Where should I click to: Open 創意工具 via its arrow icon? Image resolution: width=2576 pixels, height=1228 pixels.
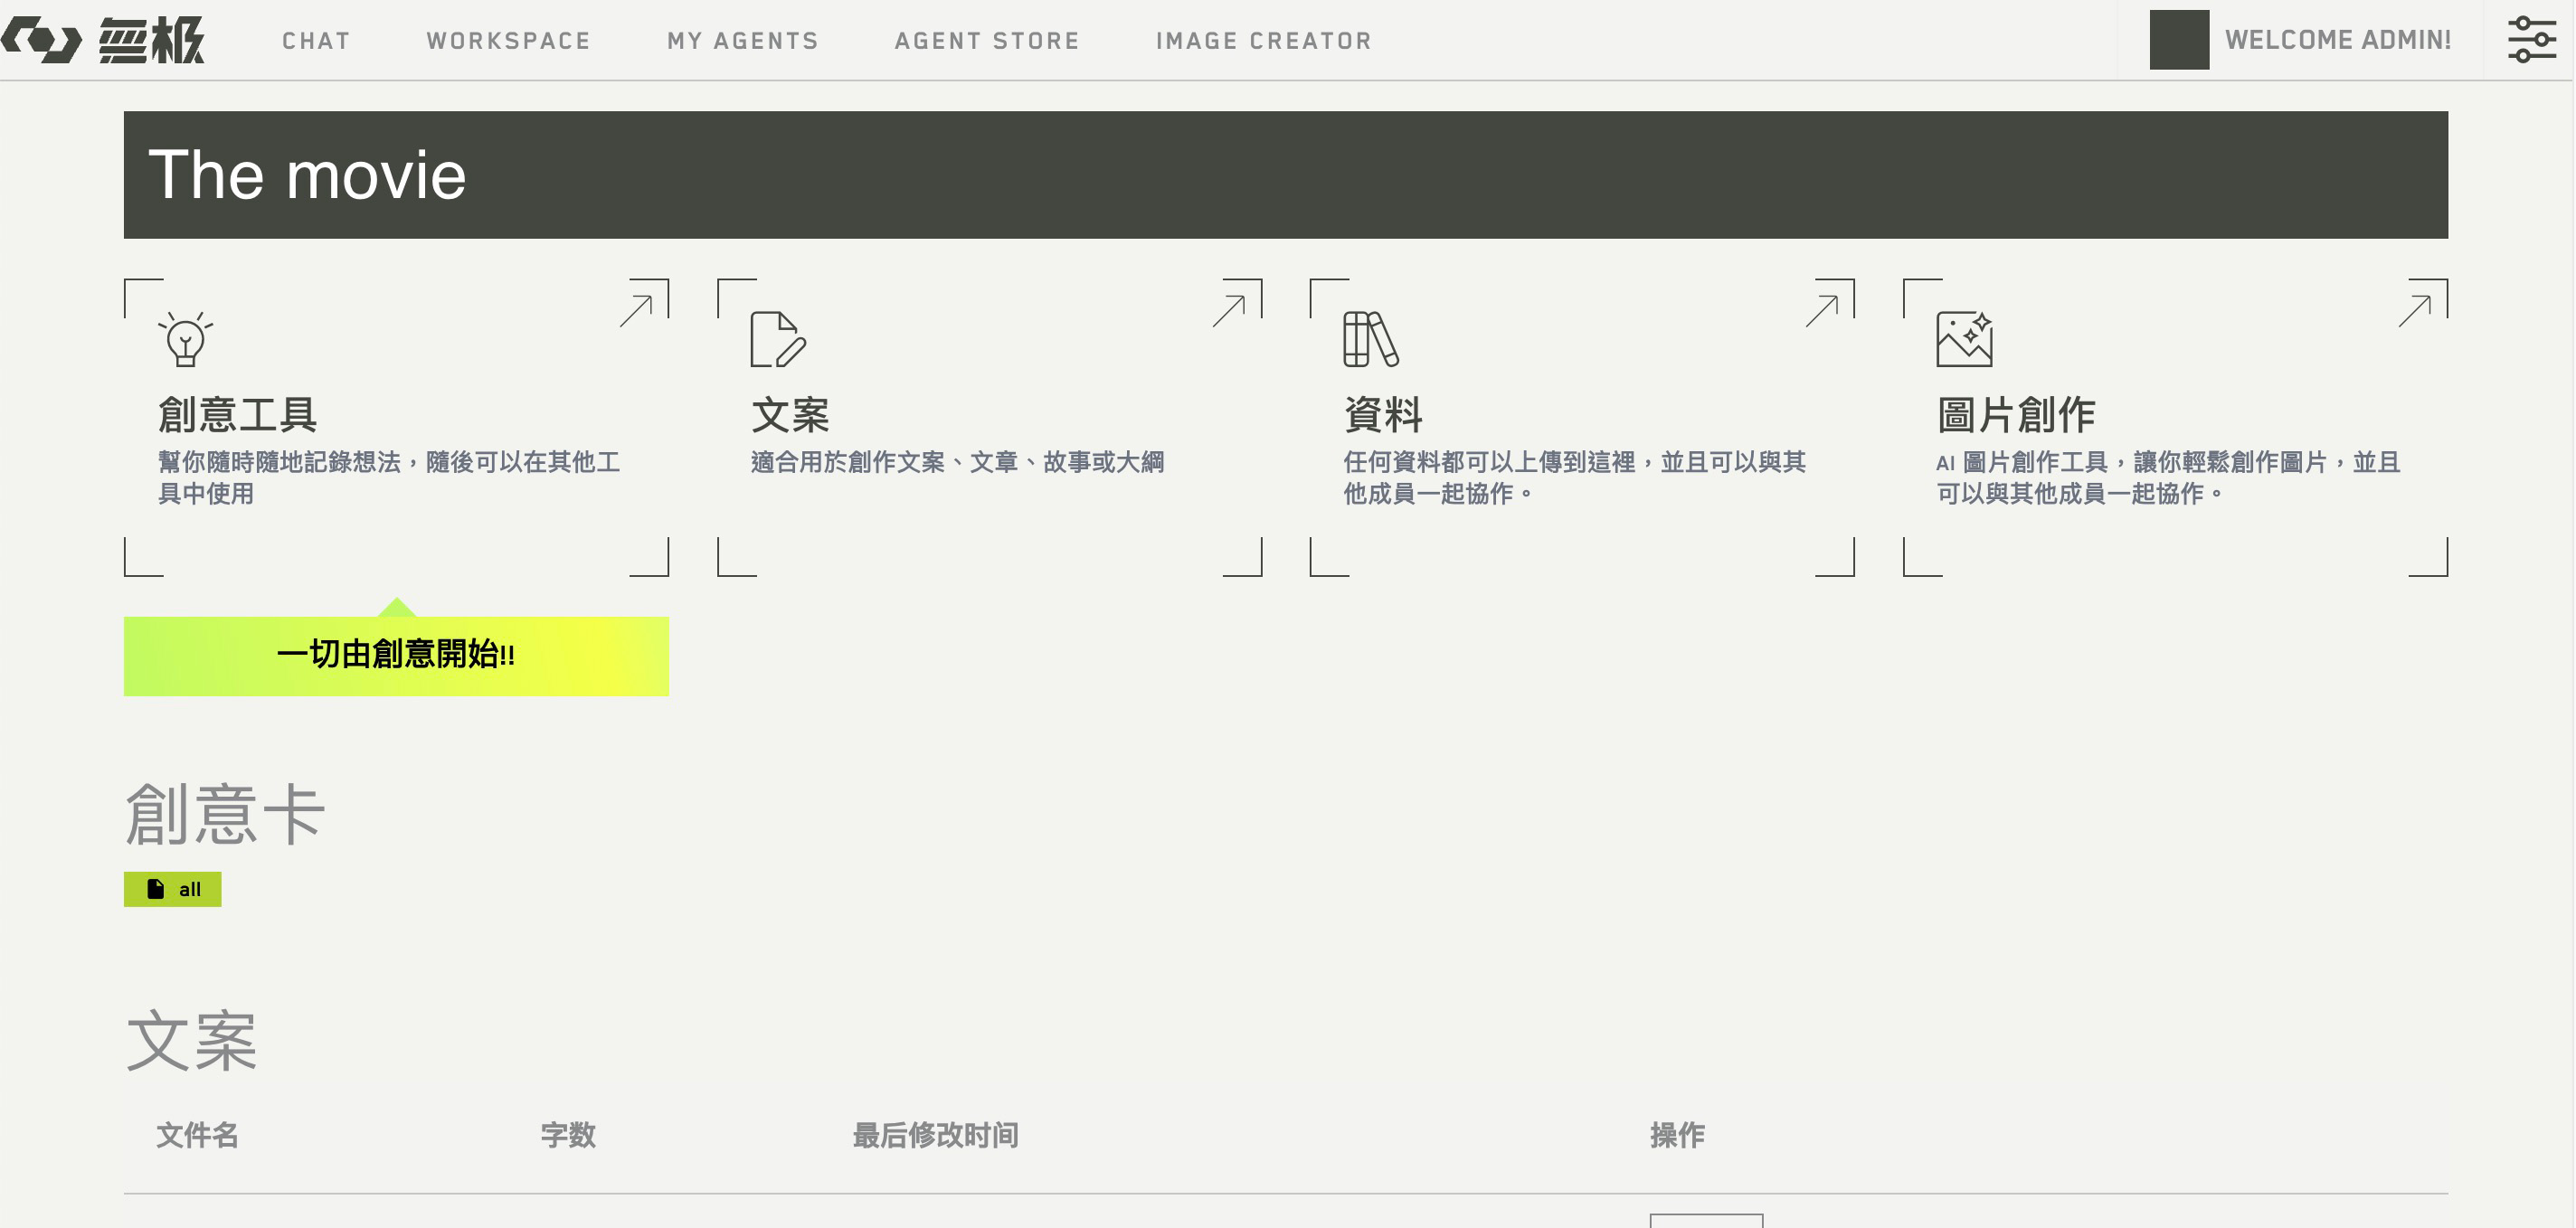[x=638, y=310]
